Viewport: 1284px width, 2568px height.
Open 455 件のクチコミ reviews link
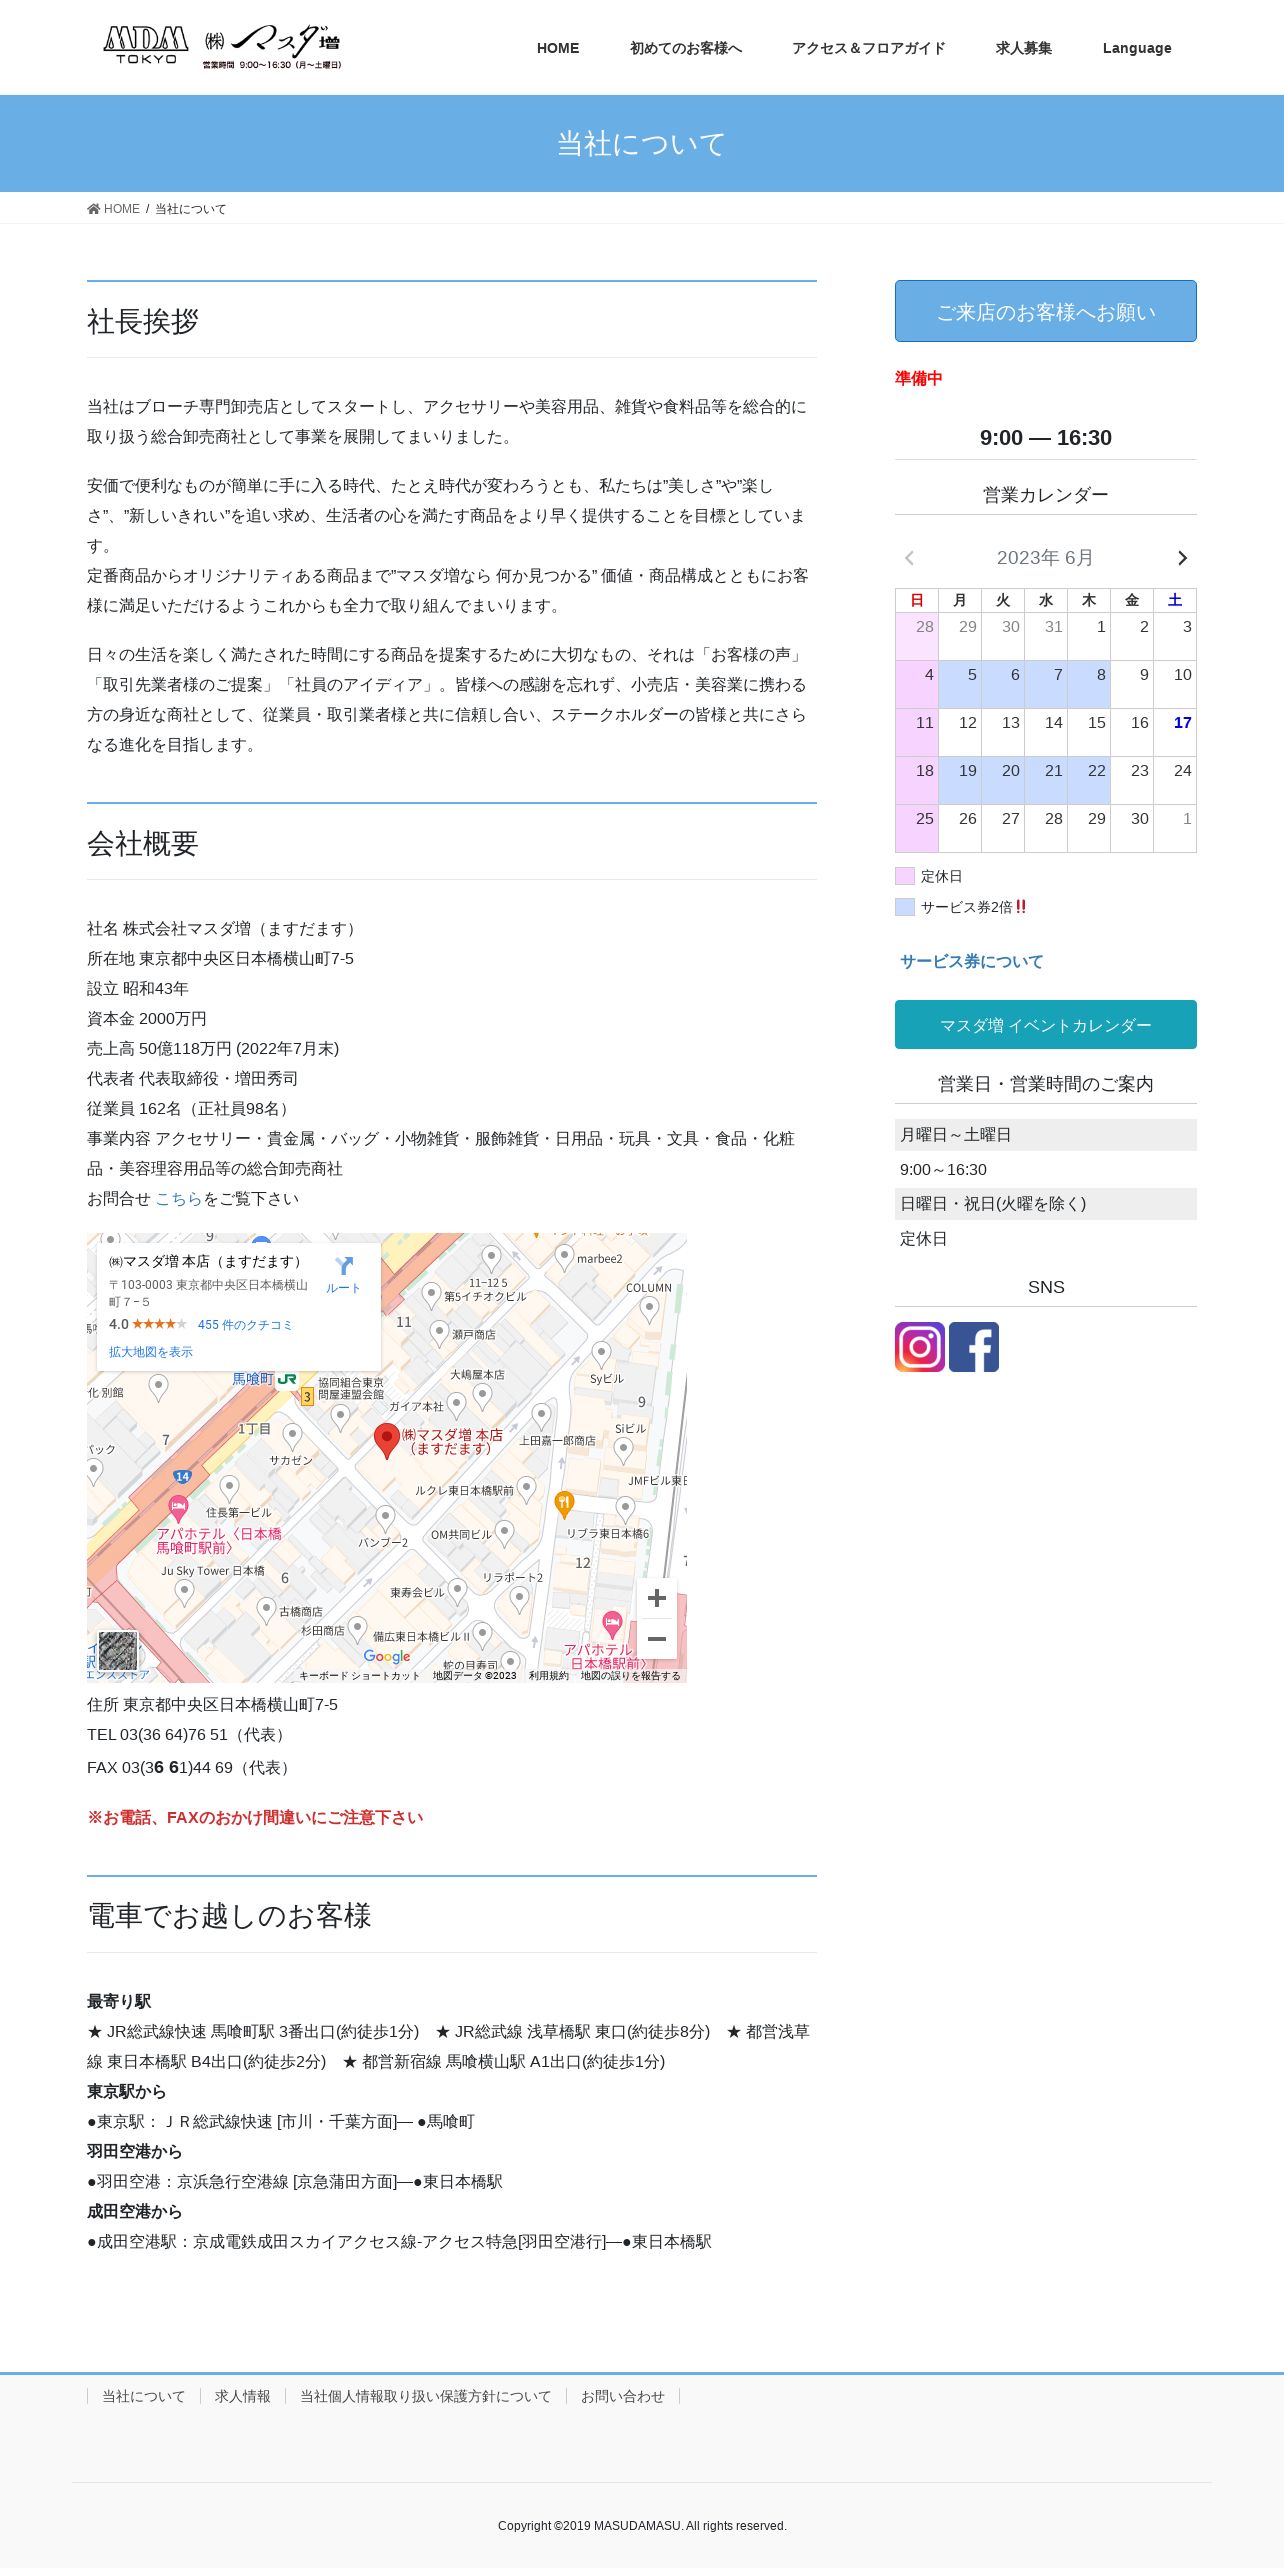tap(245, 1325)
